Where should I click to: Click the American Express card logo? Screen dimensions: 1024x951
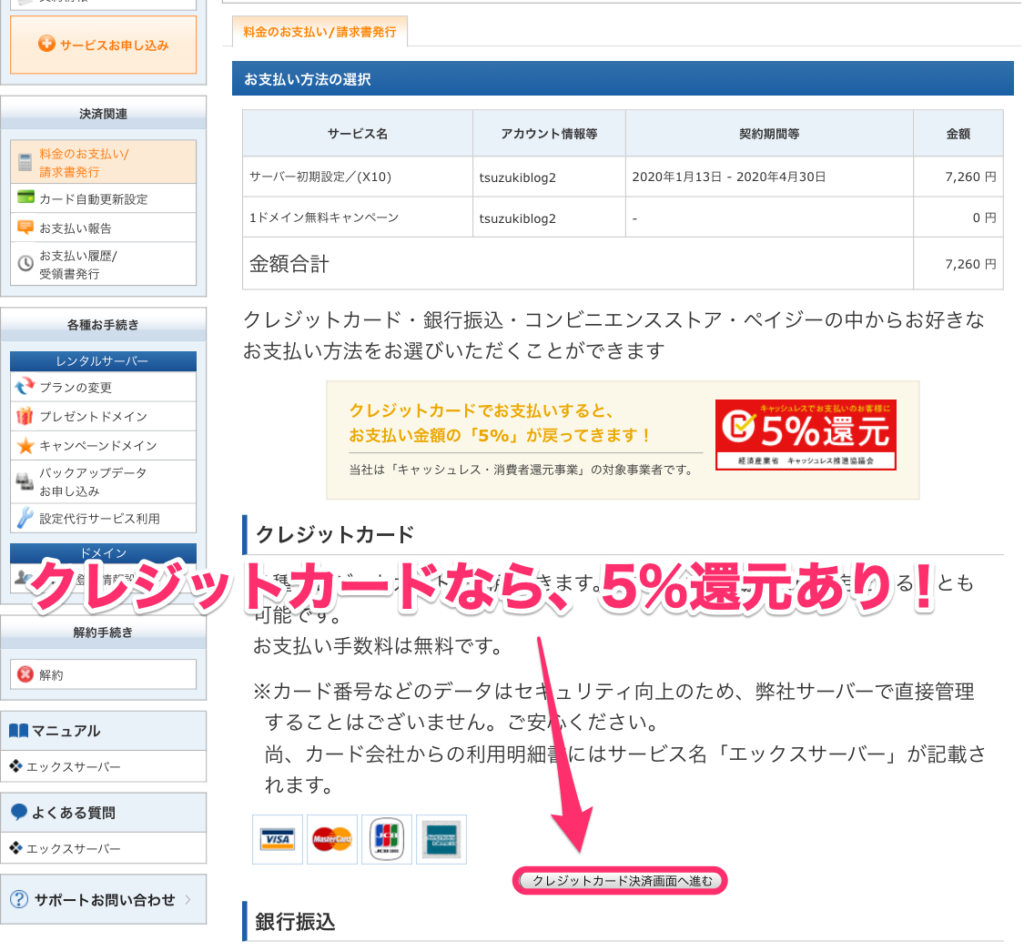point(441,839)
